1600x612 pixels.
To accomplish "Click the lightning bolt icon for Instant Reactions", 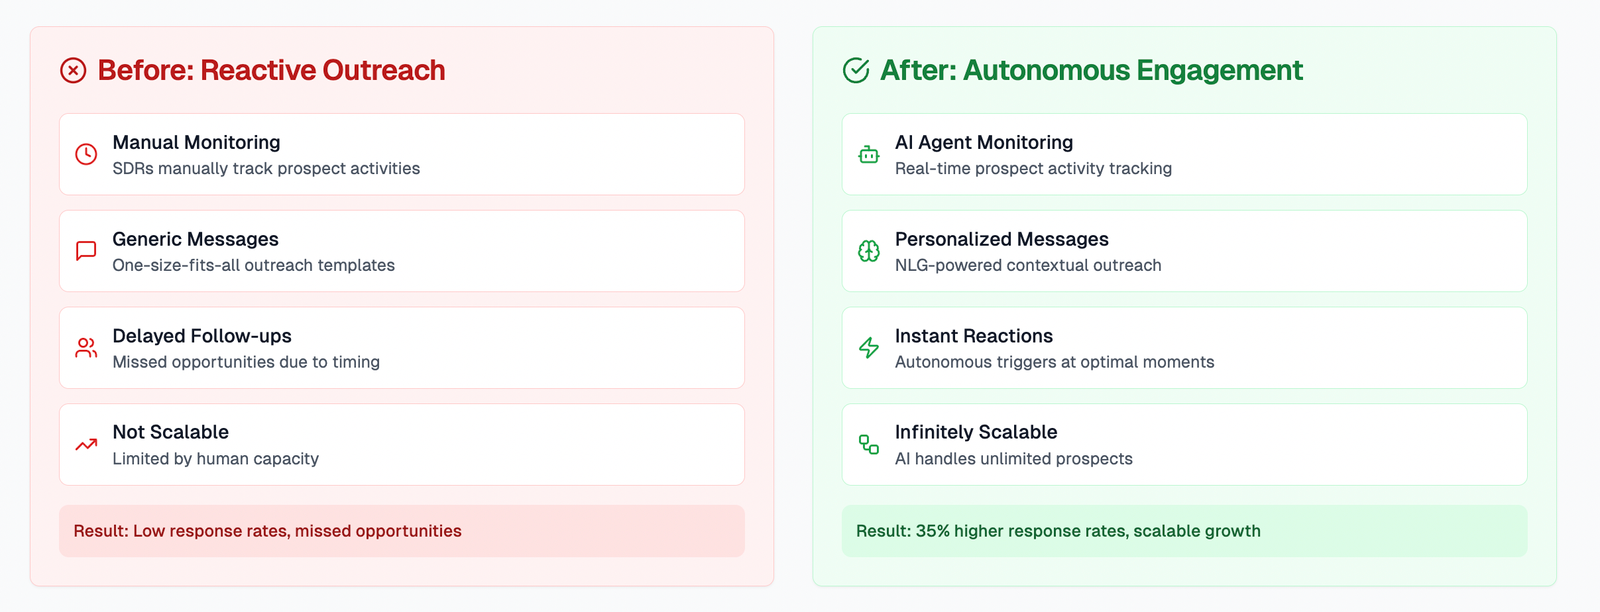I will coord(869,348).
